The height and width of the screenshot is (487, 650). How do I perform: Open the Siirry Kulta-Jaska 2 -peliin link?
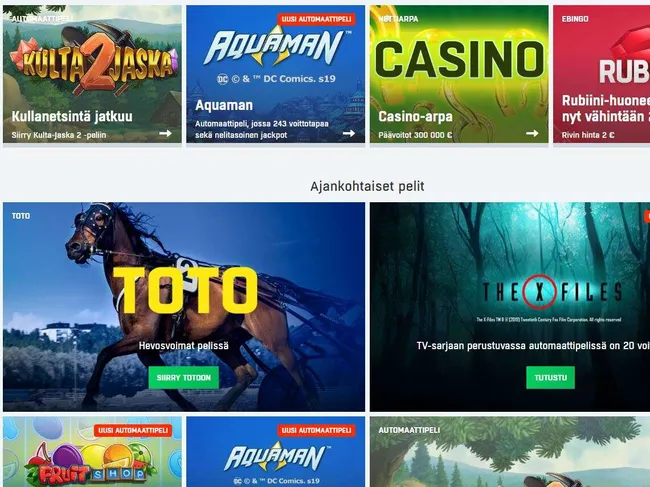pyautogui.click(x=59, y=135)
